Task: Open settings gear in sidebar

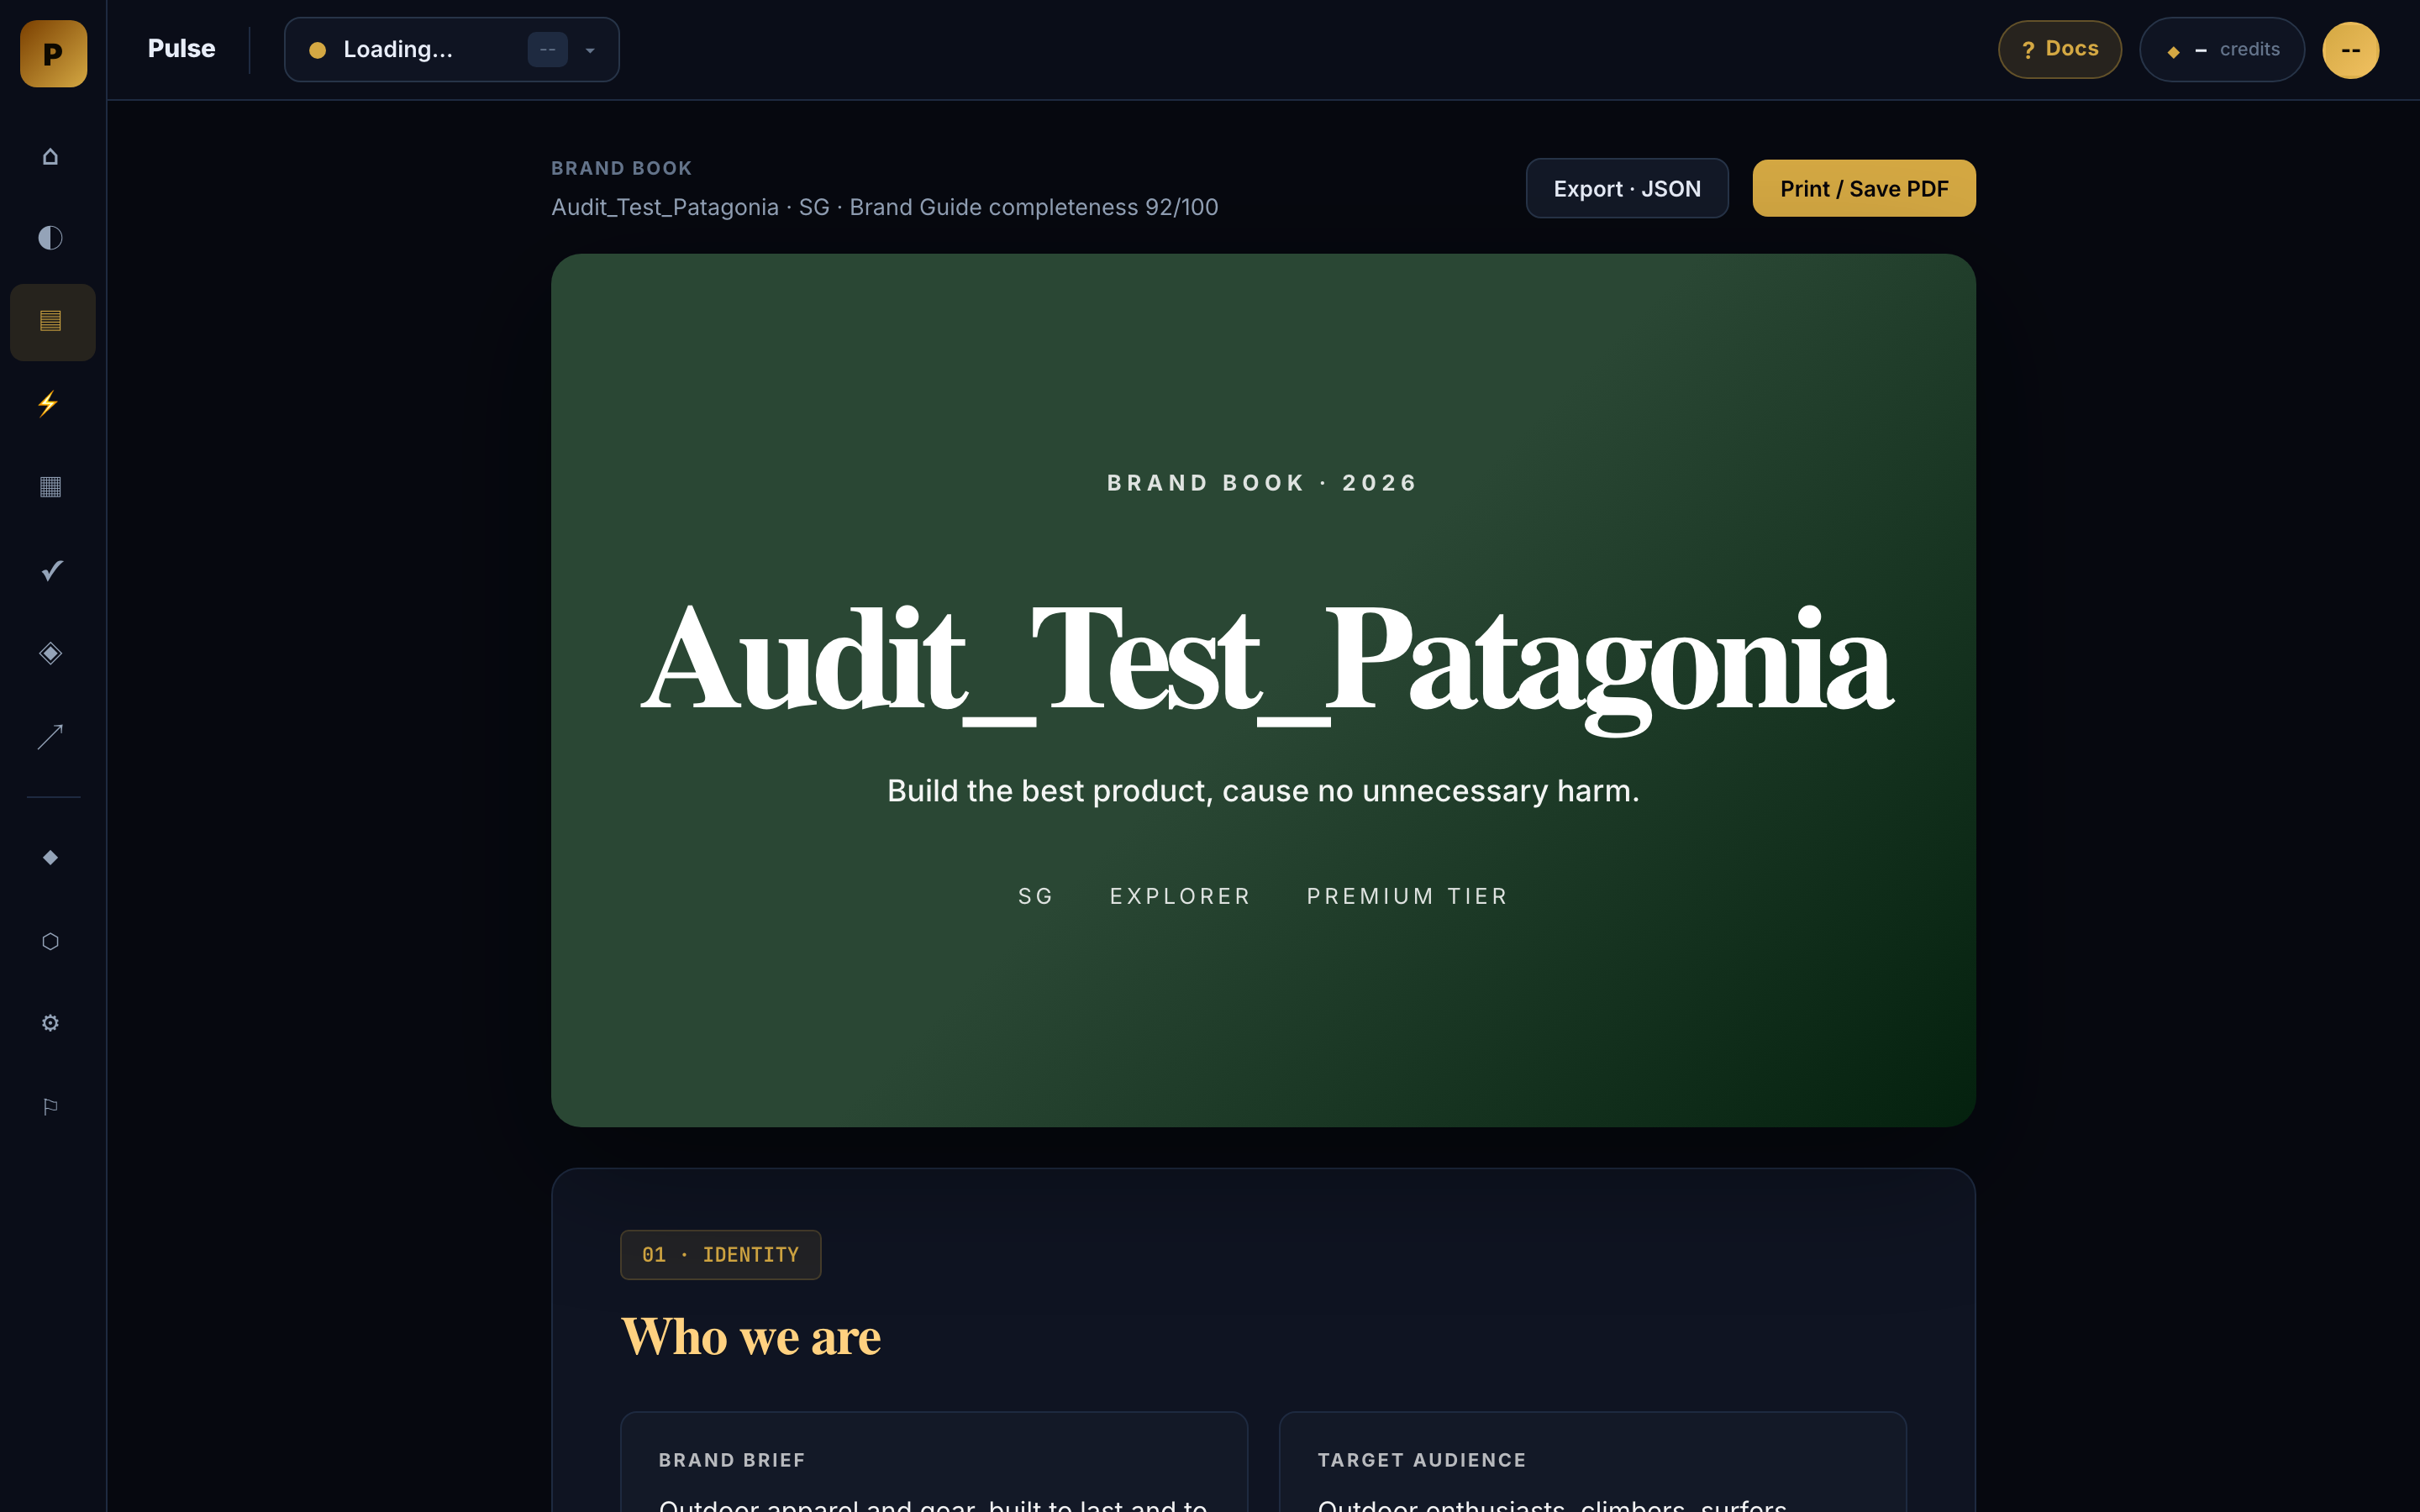Action: click(51, 1023)
